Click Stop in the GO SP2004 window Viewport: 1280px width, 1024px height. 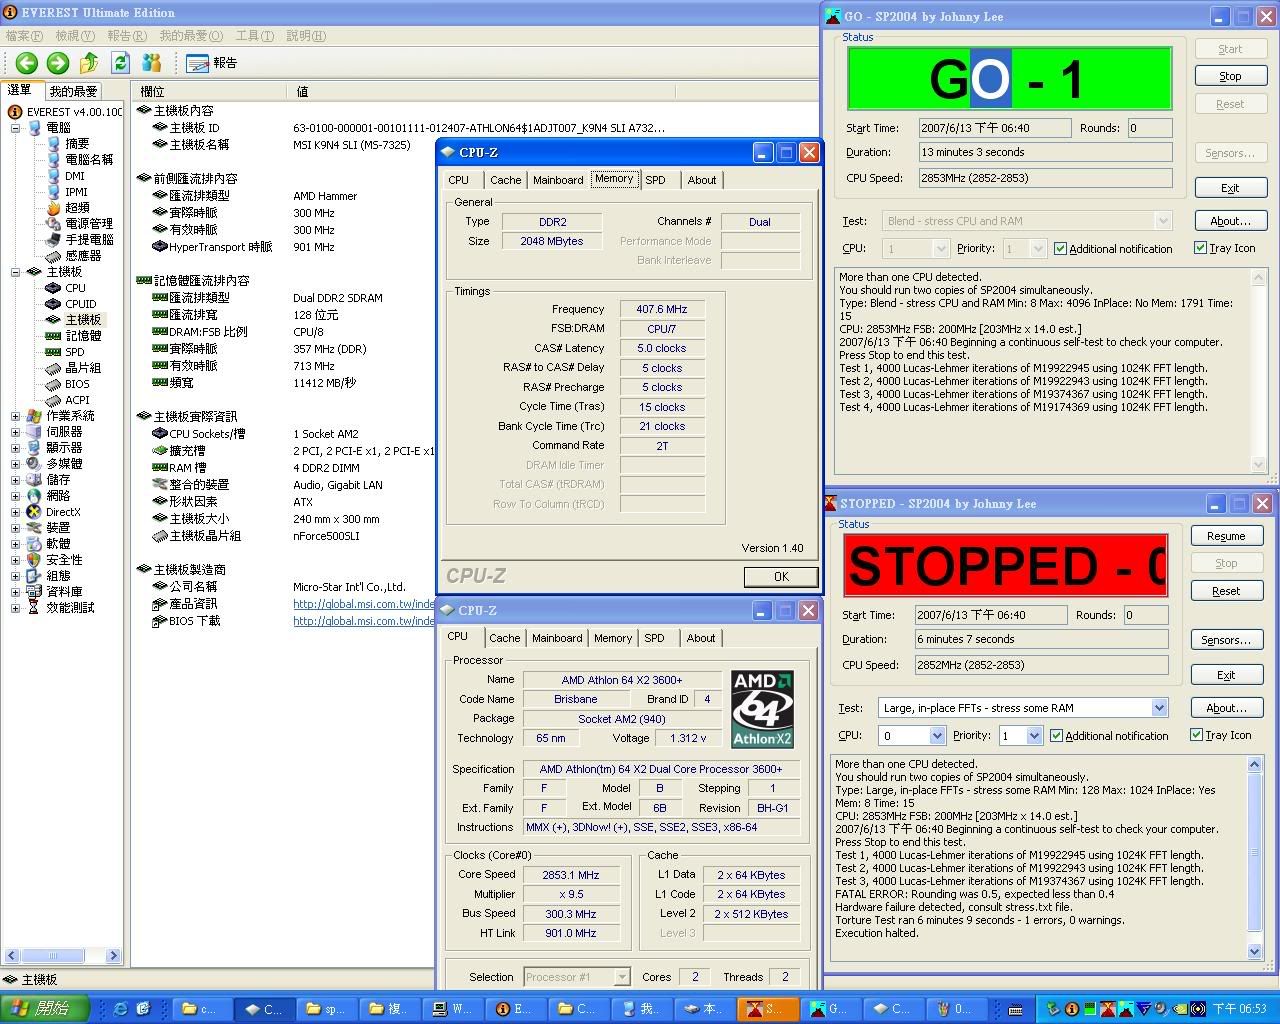coord(1230,77)
